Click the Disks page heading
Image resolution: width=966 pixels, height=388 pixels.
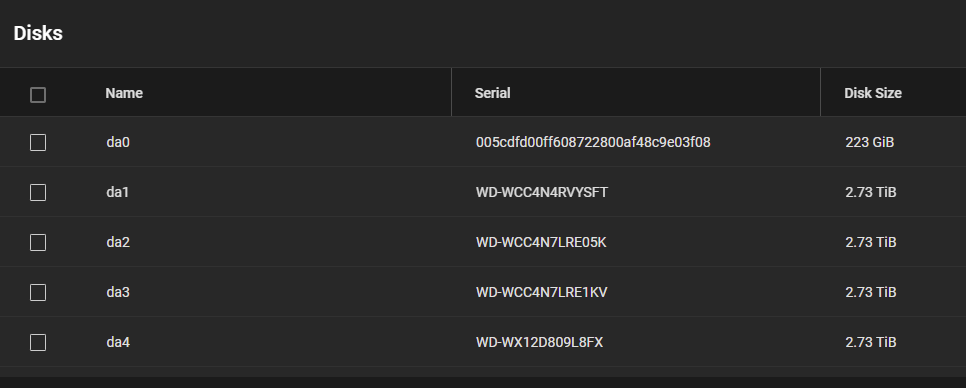coord(38,33)
